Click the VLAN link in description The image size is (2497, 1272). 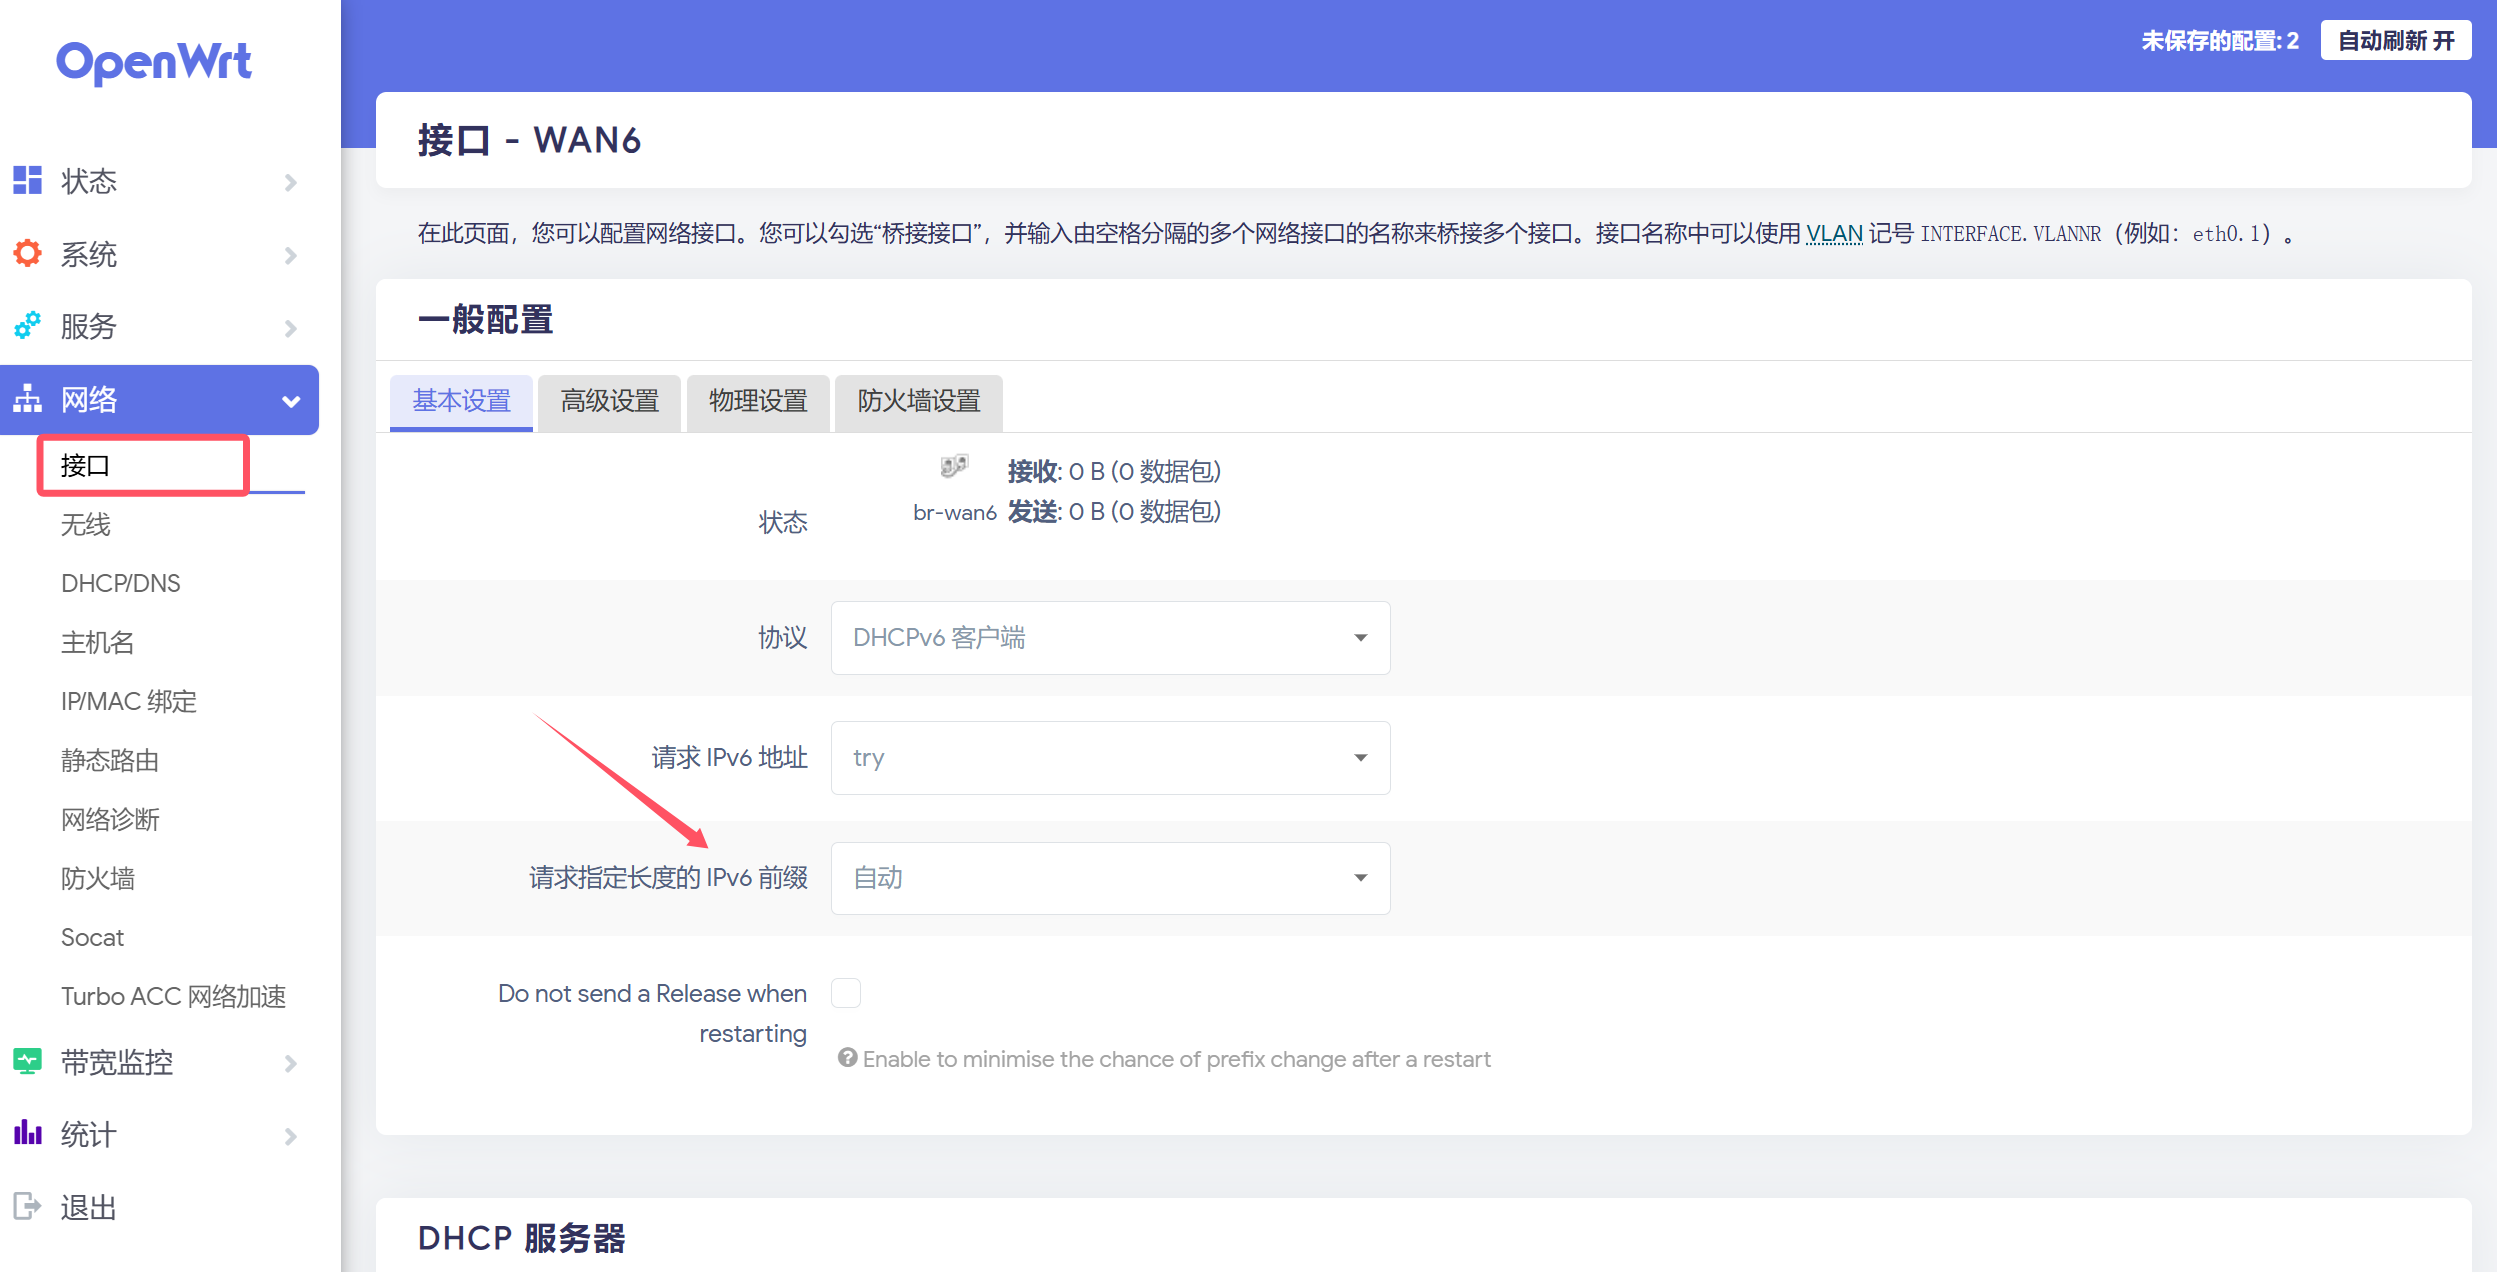[1833, 234]
